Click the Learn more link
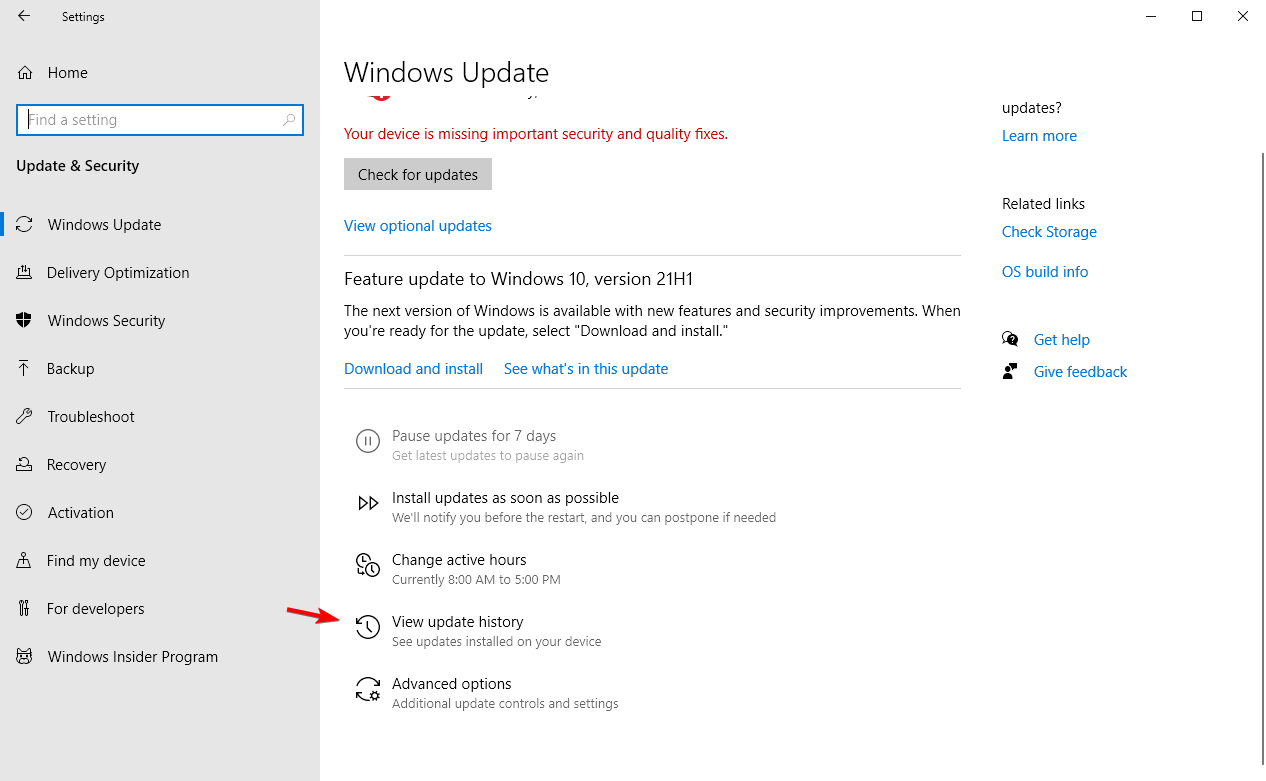Viewport: 1266px width, 781px height. pyautogui.click(x=1039, y=136)
